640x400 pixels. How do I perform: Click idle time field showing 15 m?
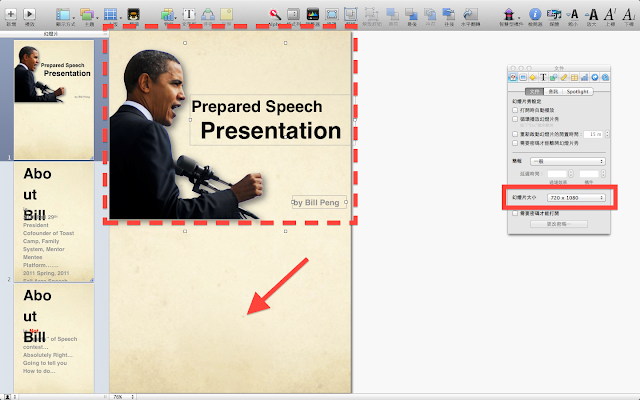coord(594,134)
